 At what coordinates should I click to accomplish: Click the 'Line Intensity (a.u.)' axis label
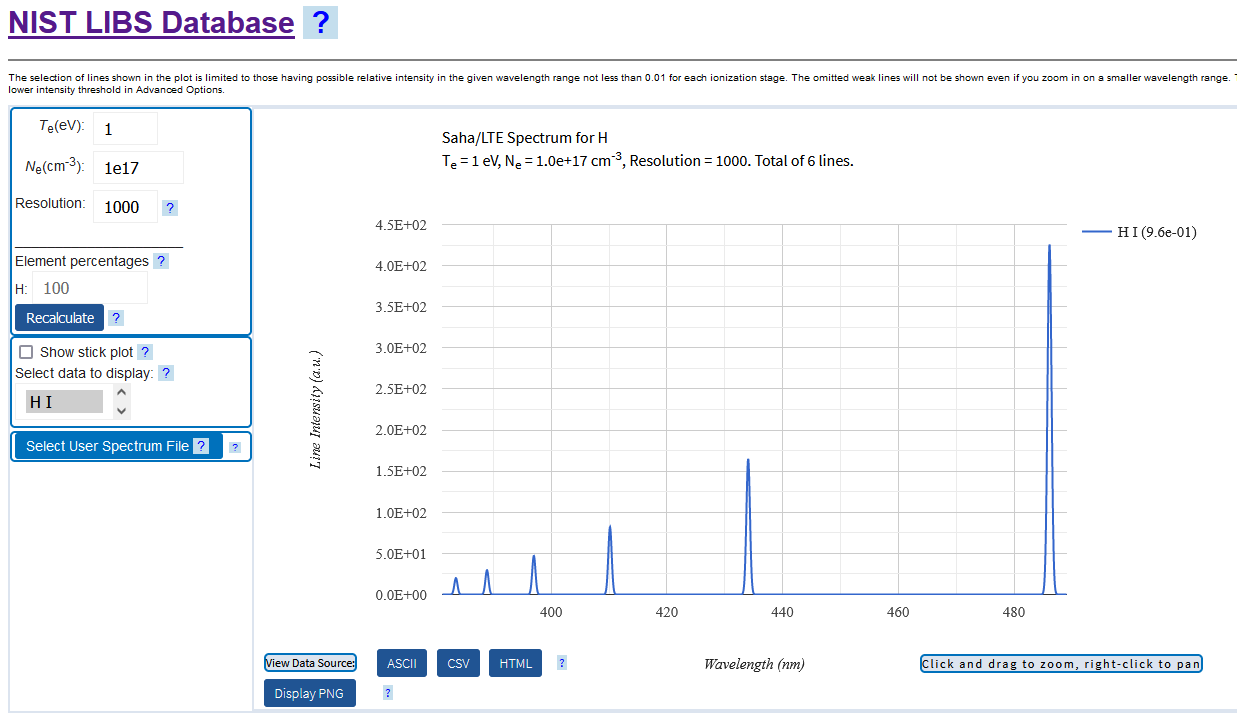316,409
